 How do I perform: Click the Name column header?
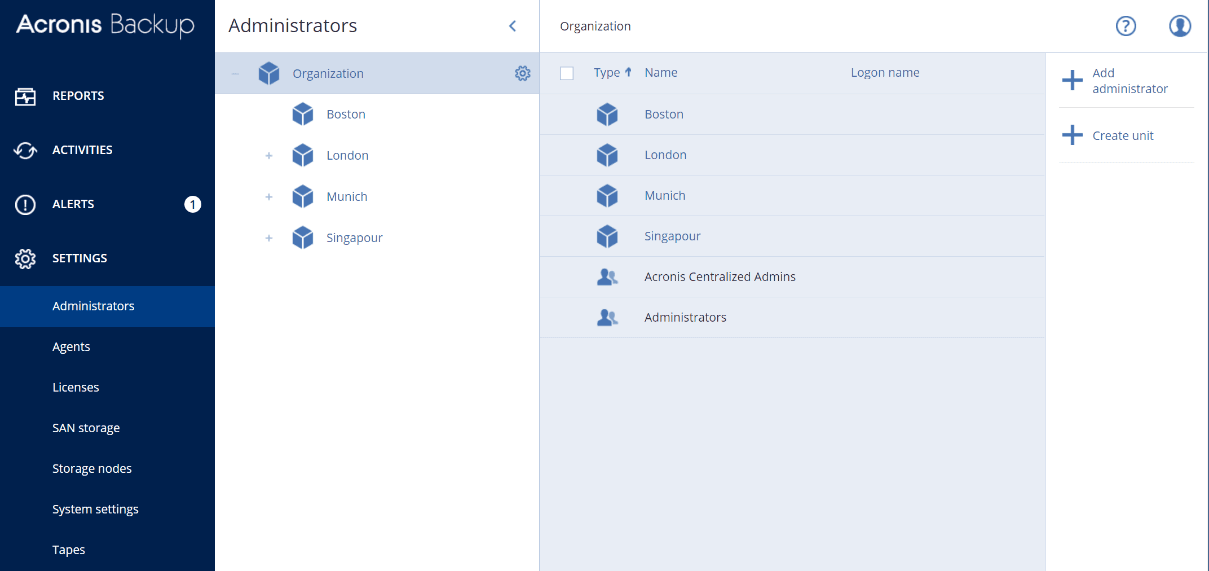661,73
